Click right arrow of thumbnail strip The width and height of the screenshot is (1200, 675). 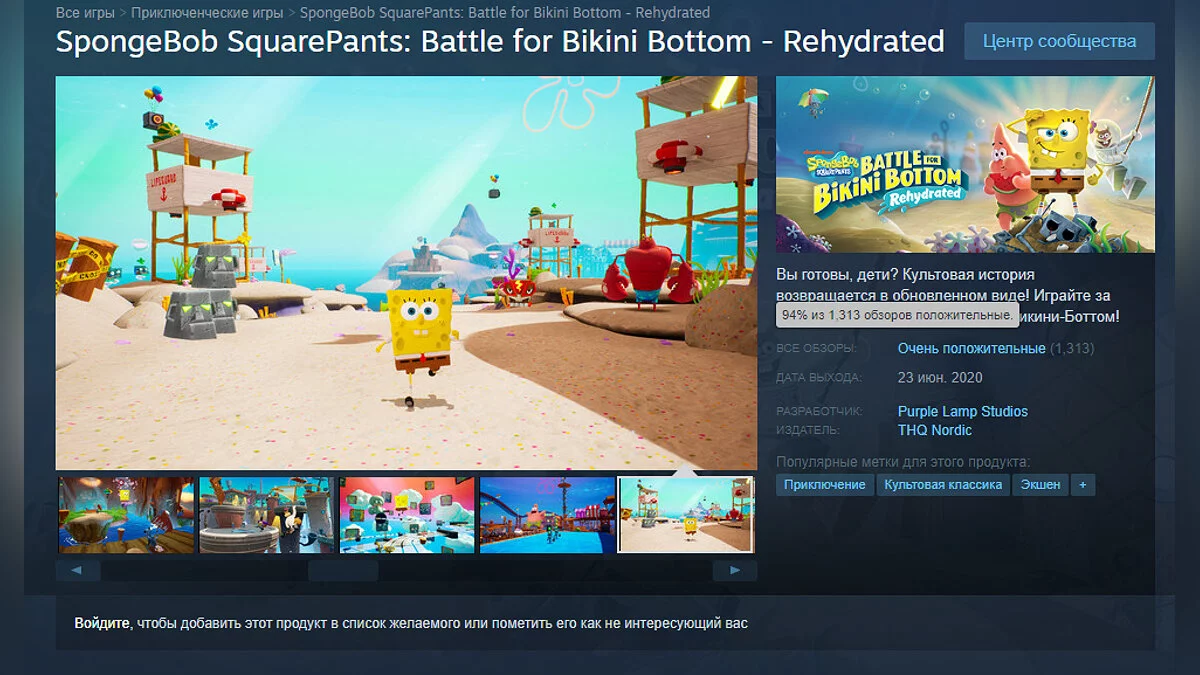735,570
